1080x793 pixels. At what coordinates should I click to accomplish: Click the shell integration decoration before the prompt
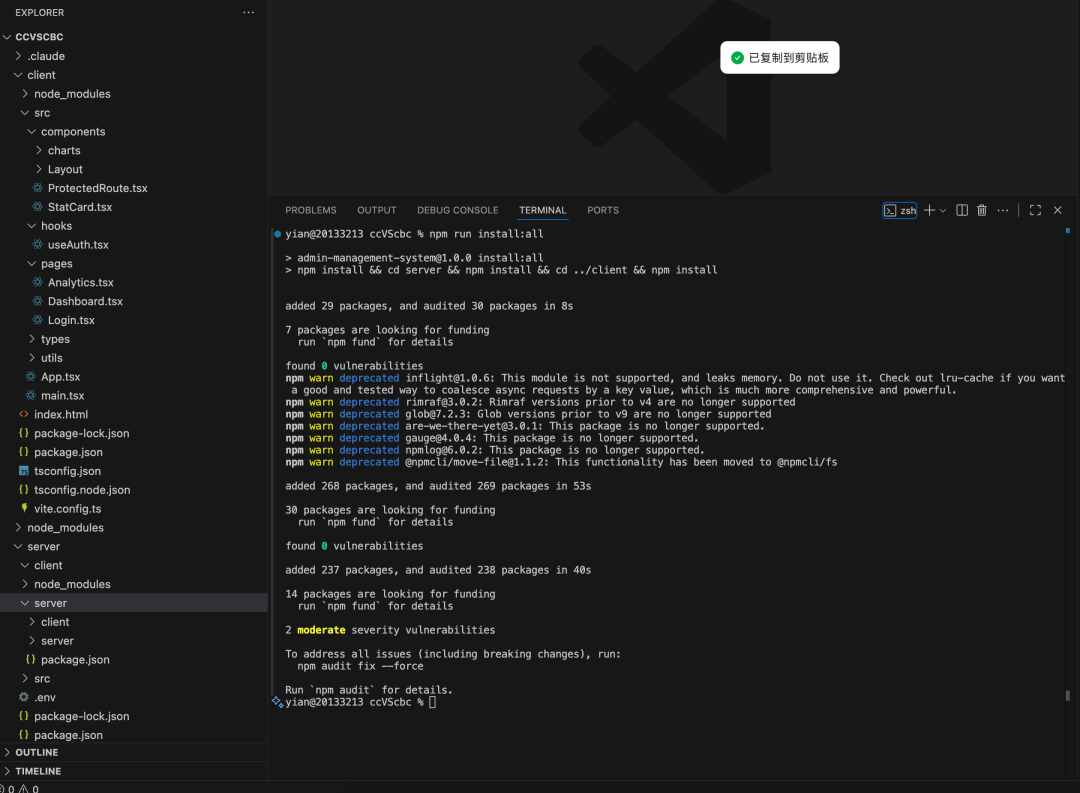[277, 702]
